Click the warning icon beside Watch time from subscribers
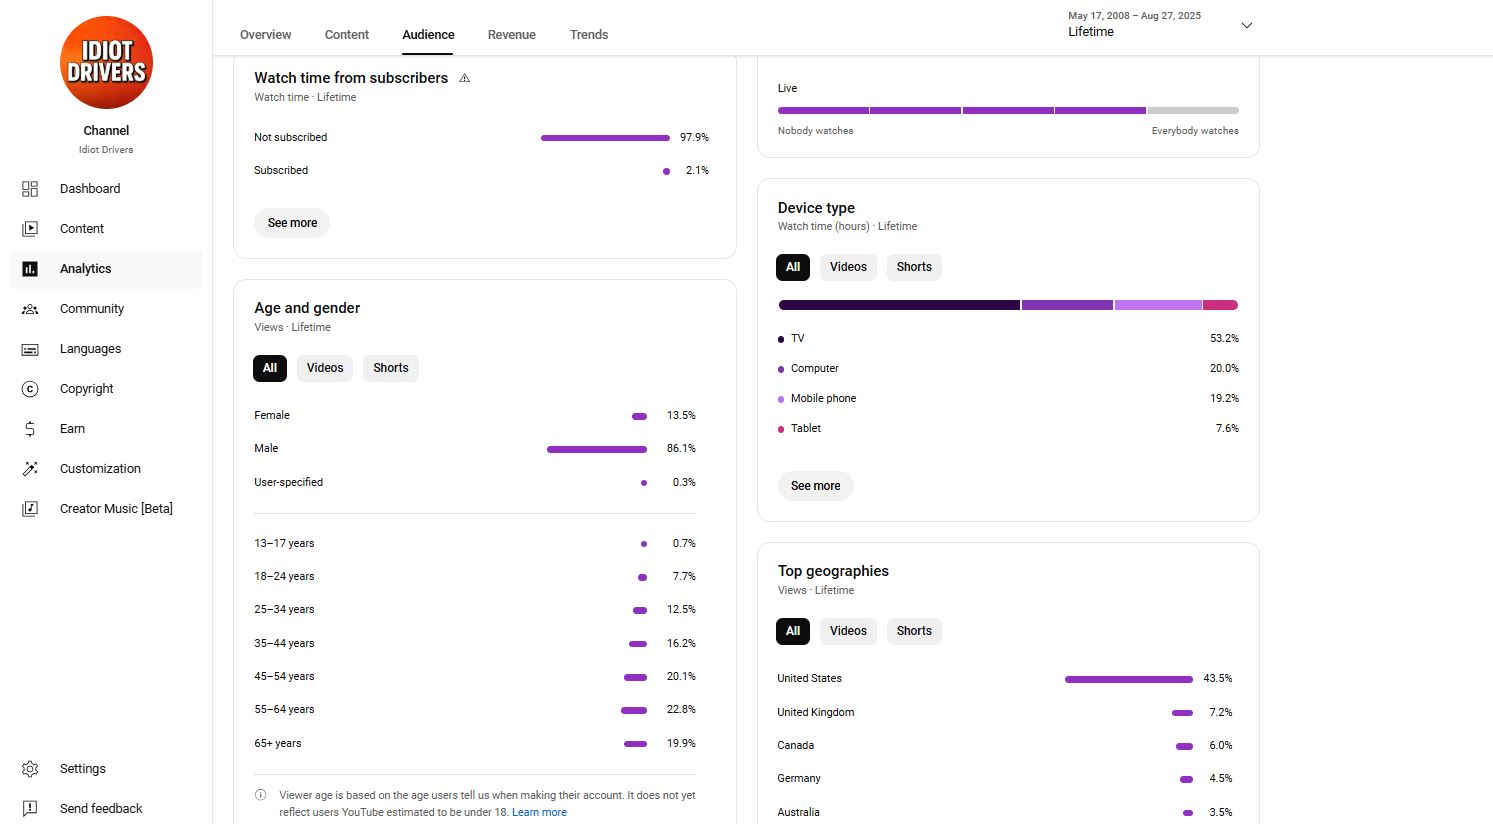 pyautogui.click(x=464, y=78)
